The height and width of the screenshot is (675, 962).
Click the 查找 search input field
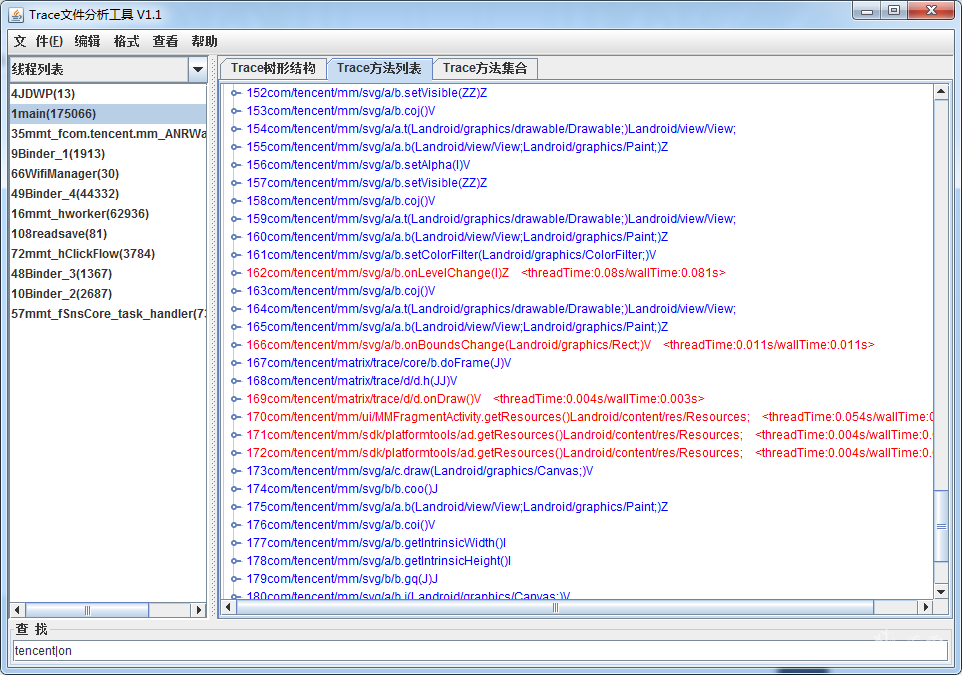(480, 650)
